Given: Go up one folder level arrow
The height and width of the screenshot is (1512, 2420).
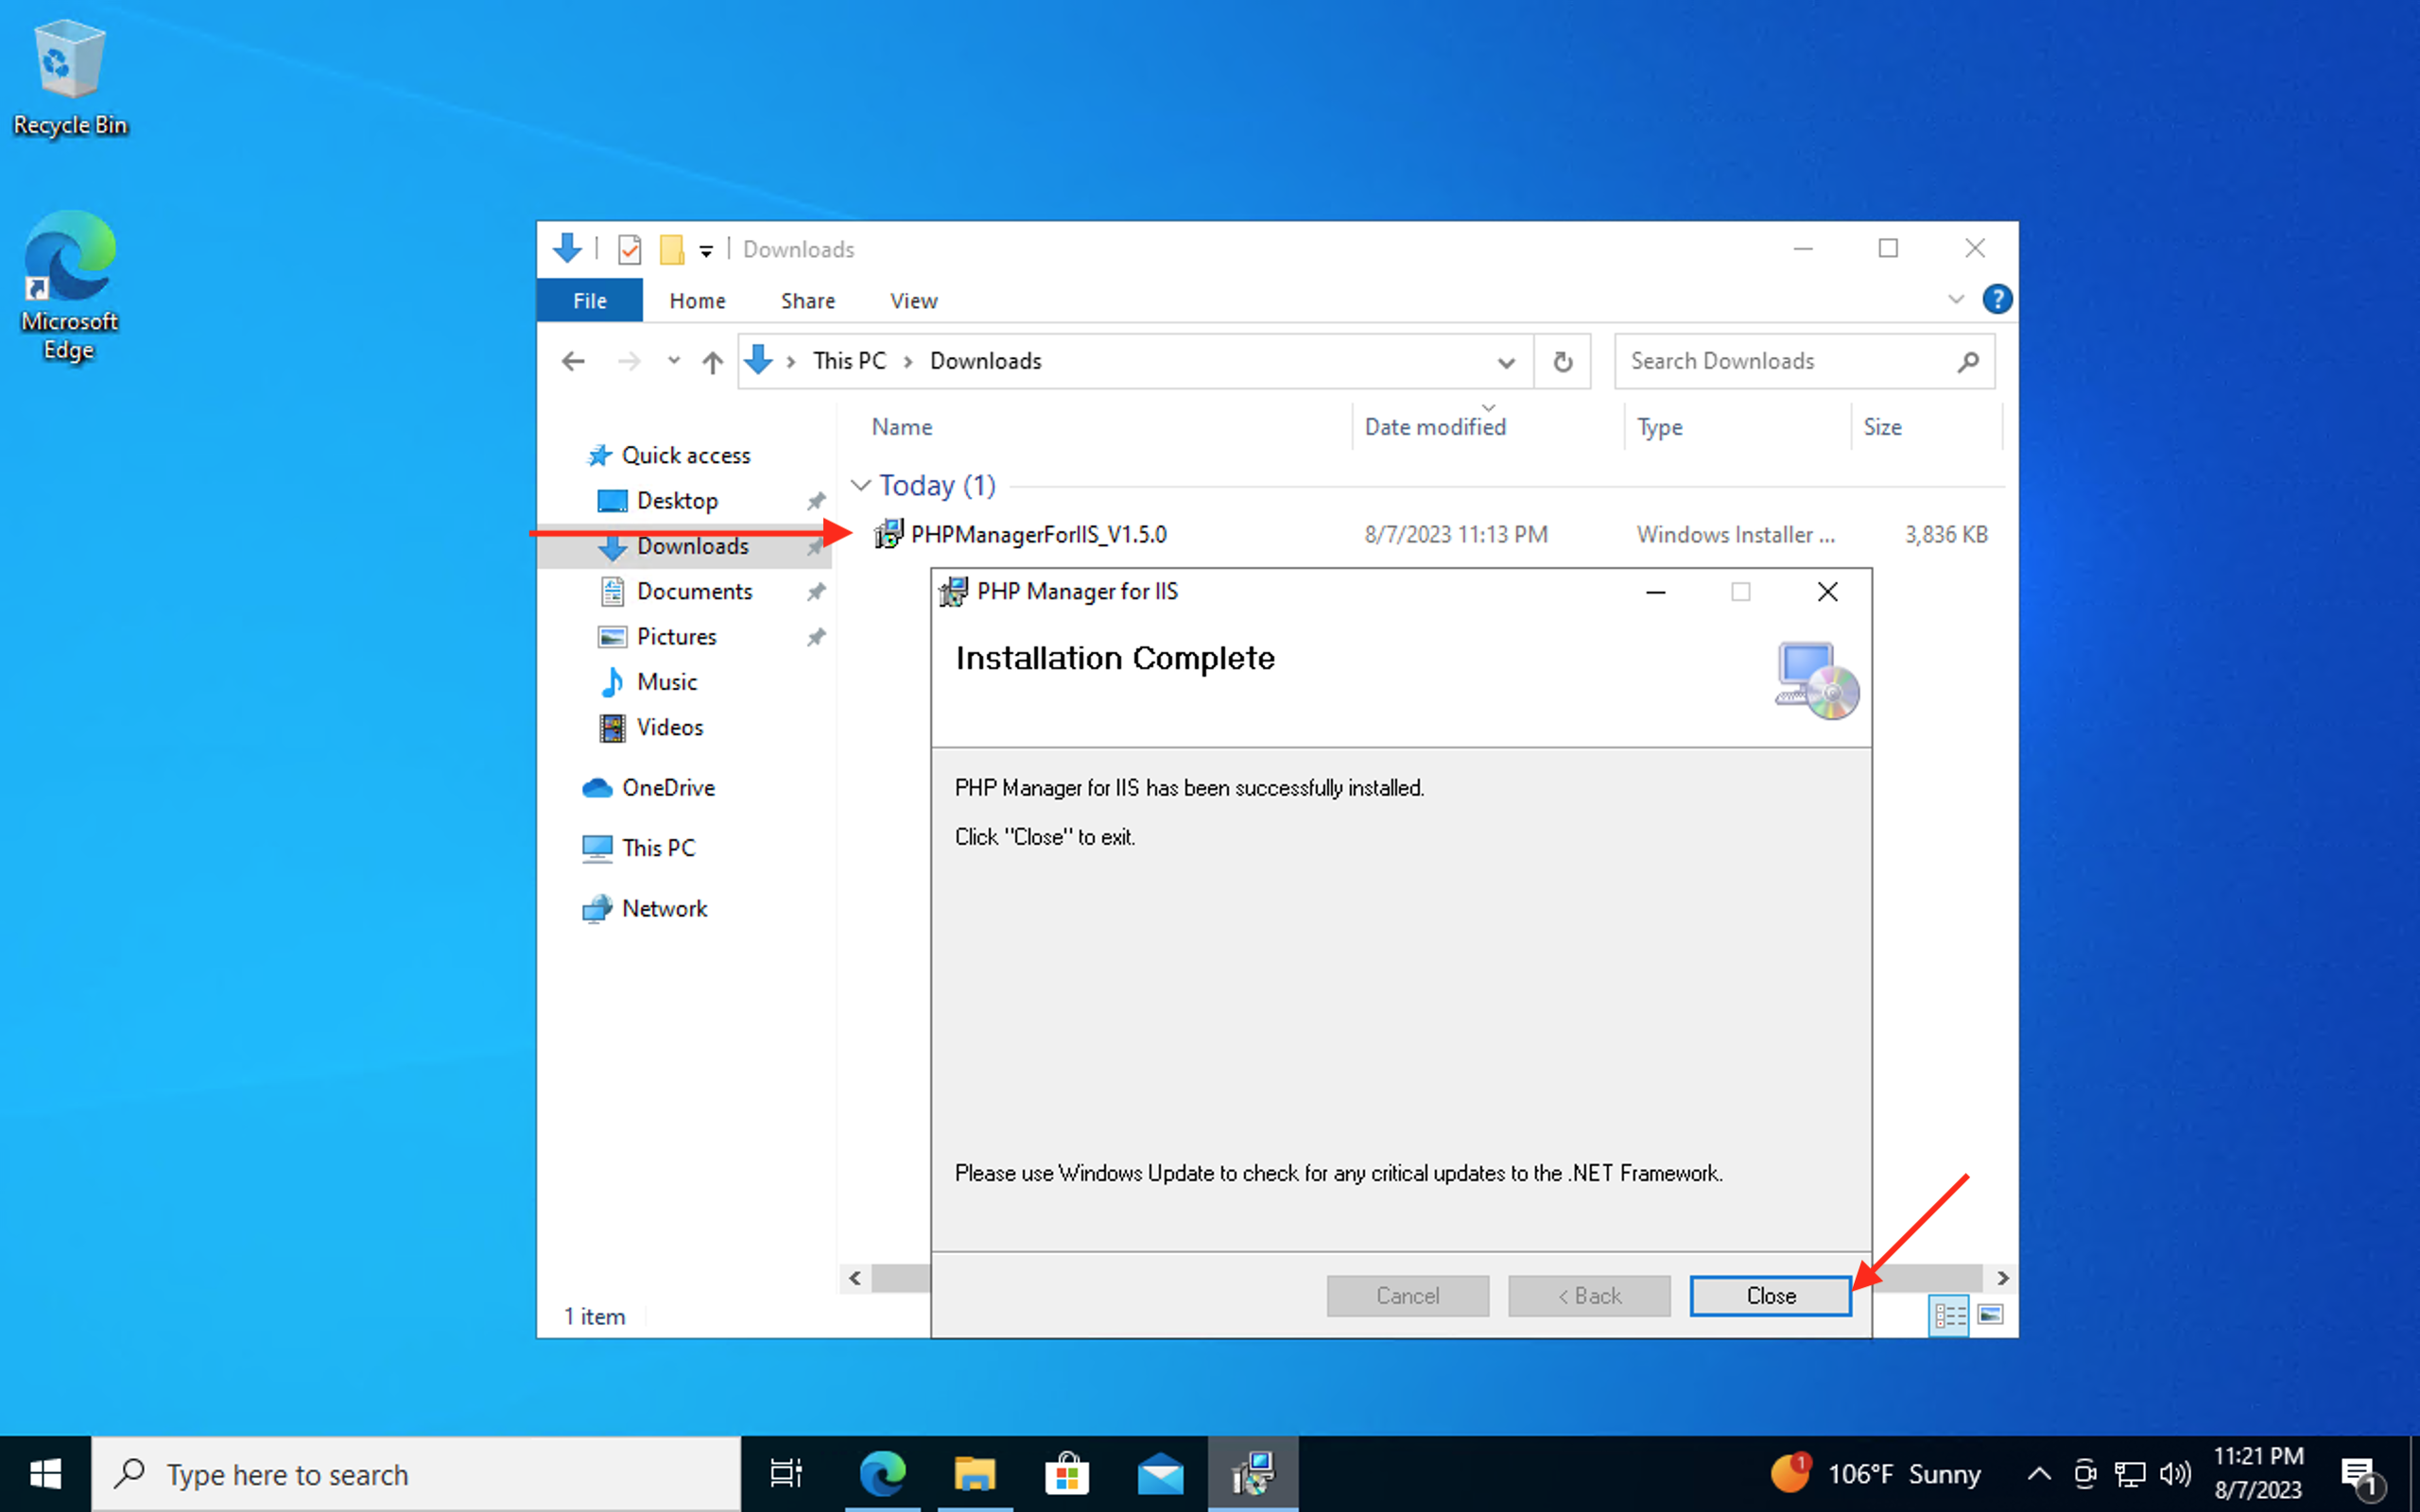Looking at the screenshot, I should [x=712, y=361].
